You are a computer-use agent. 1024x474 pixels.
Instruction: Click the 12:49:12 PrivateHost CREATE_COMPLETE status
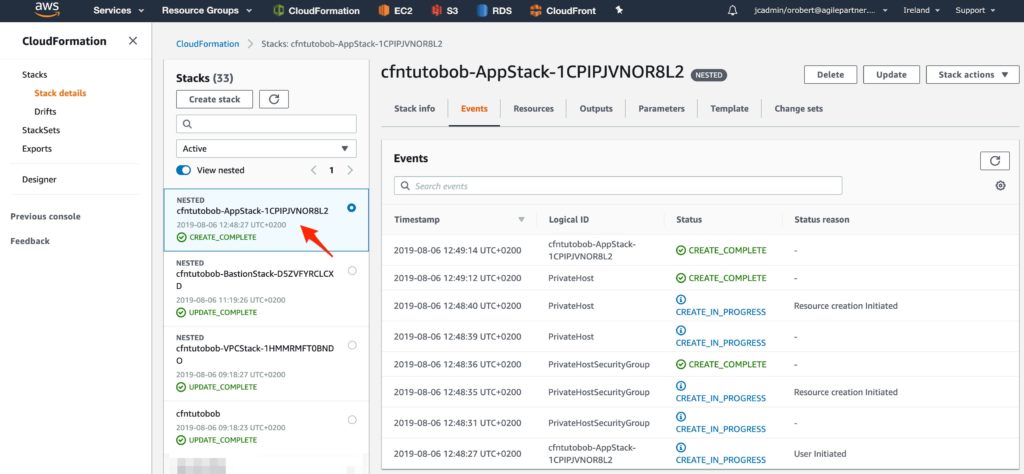click(x=721, y=278)
